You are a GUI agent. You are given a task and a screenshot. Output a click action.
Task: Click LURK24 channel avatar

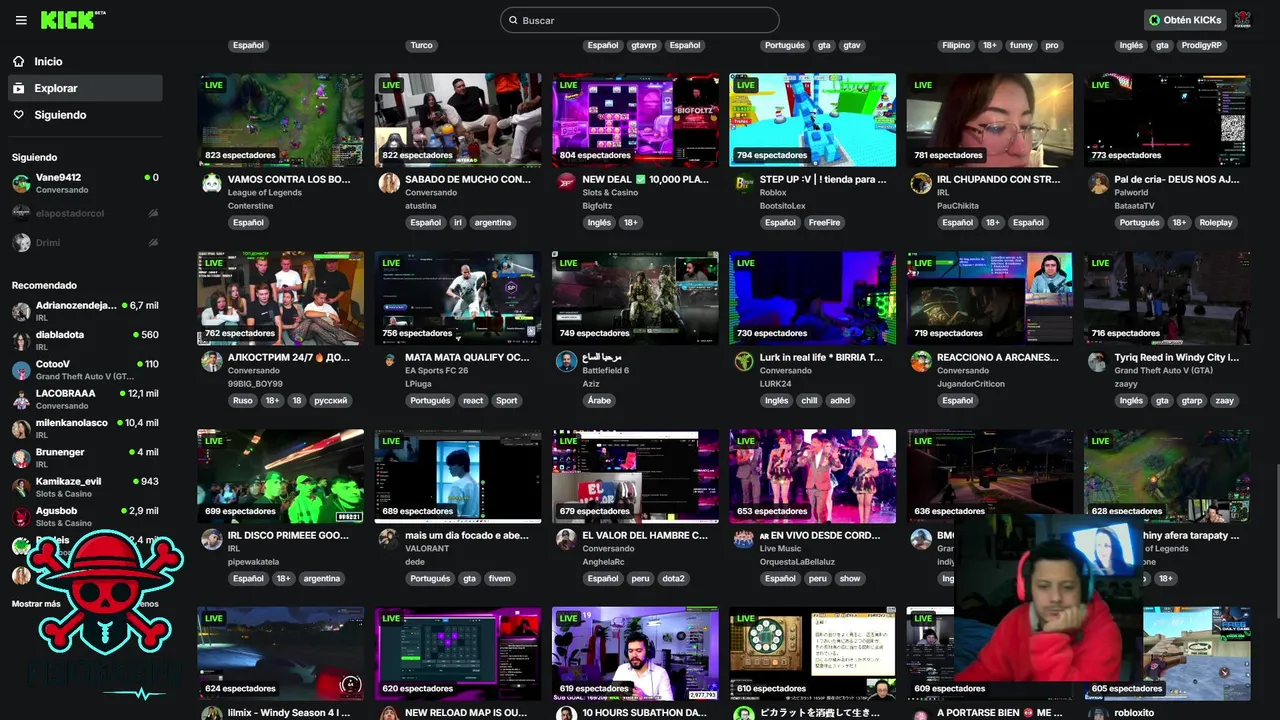pyautogui.click(x=744, y=361)
